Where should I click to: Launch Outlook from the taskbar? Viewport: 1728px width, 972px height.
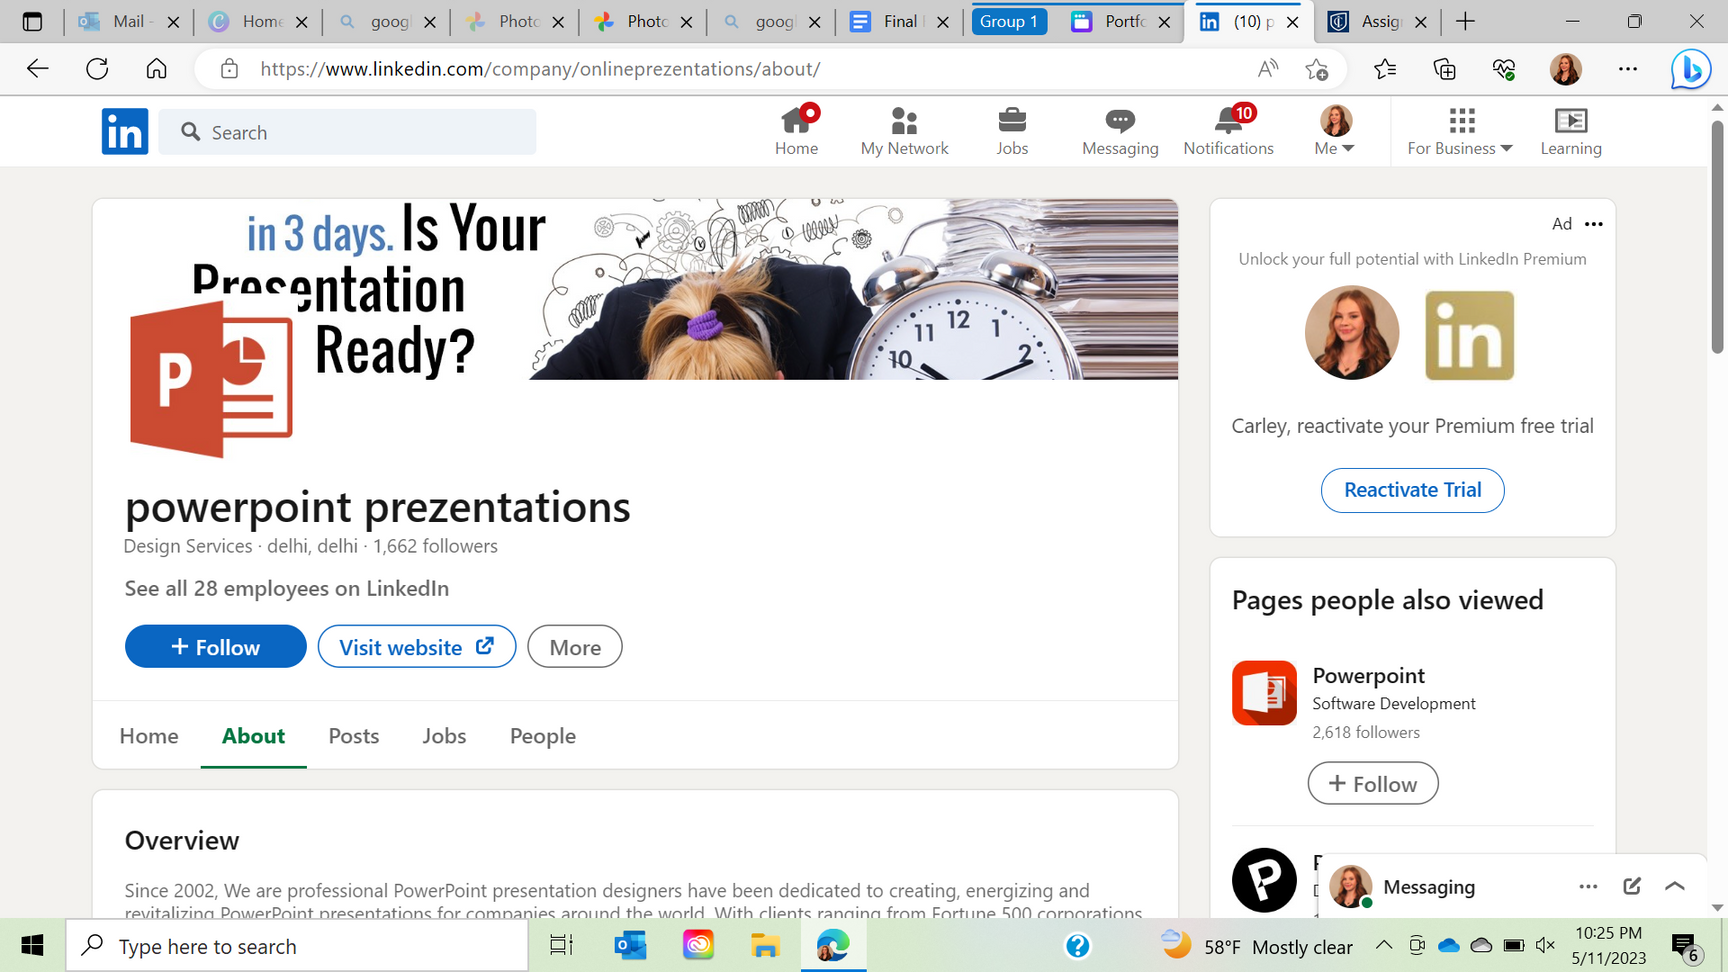pos(630,945)
